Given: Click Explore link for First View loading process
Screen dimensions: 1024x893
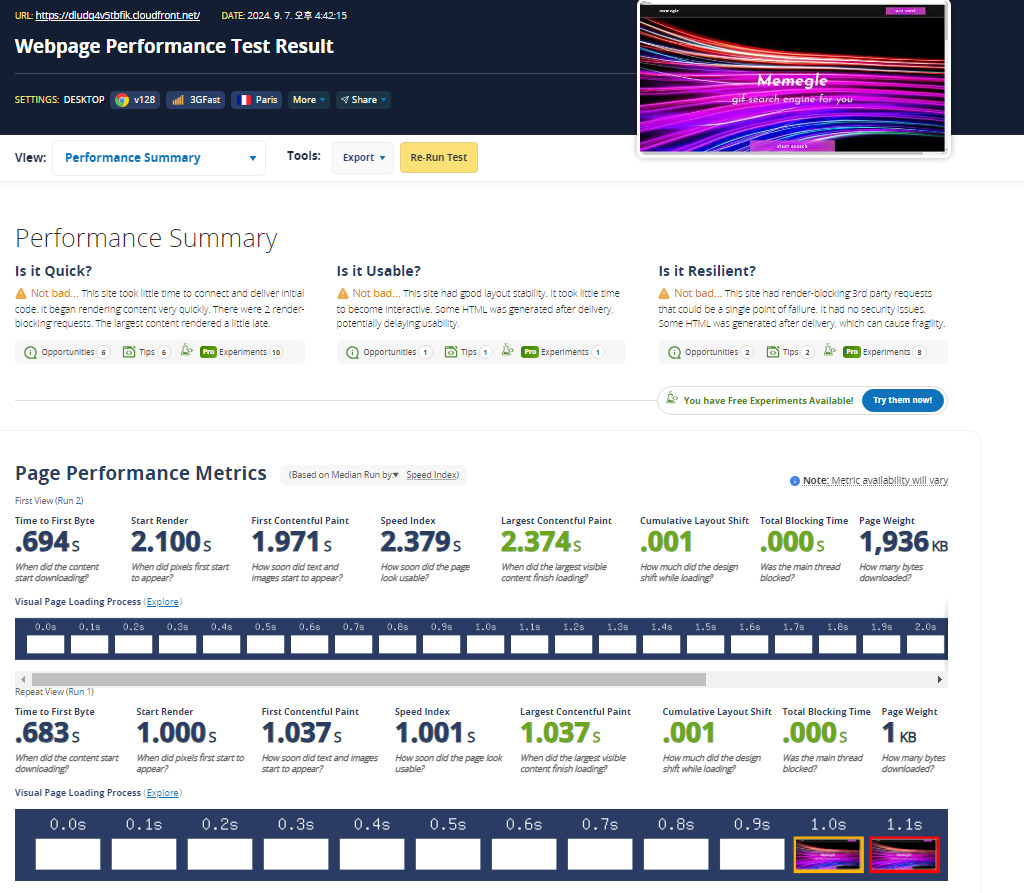Looking at the screenshot, I should [163, 602].
